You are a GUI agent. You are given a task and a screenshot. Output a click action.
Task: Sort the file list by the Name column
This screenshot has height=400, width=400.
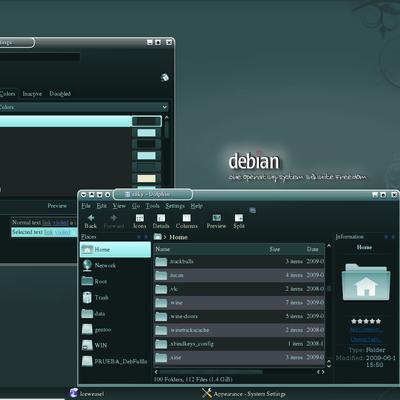pos(163,249)
